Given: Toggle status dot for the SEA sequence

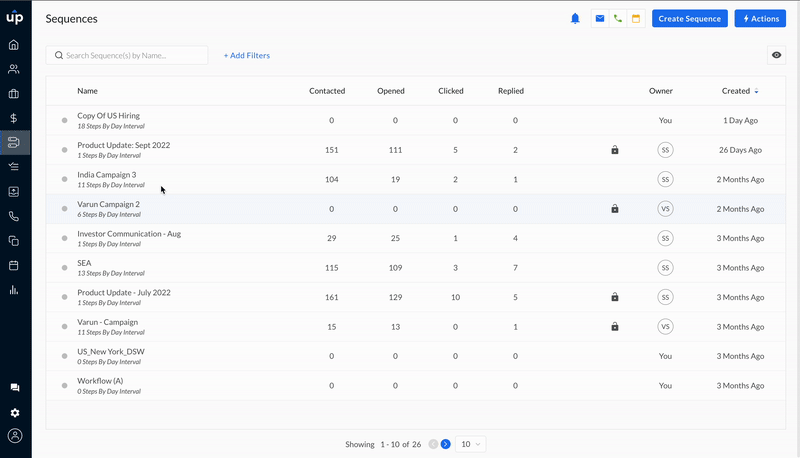Looking at the screenshot, I should (64, 268).
